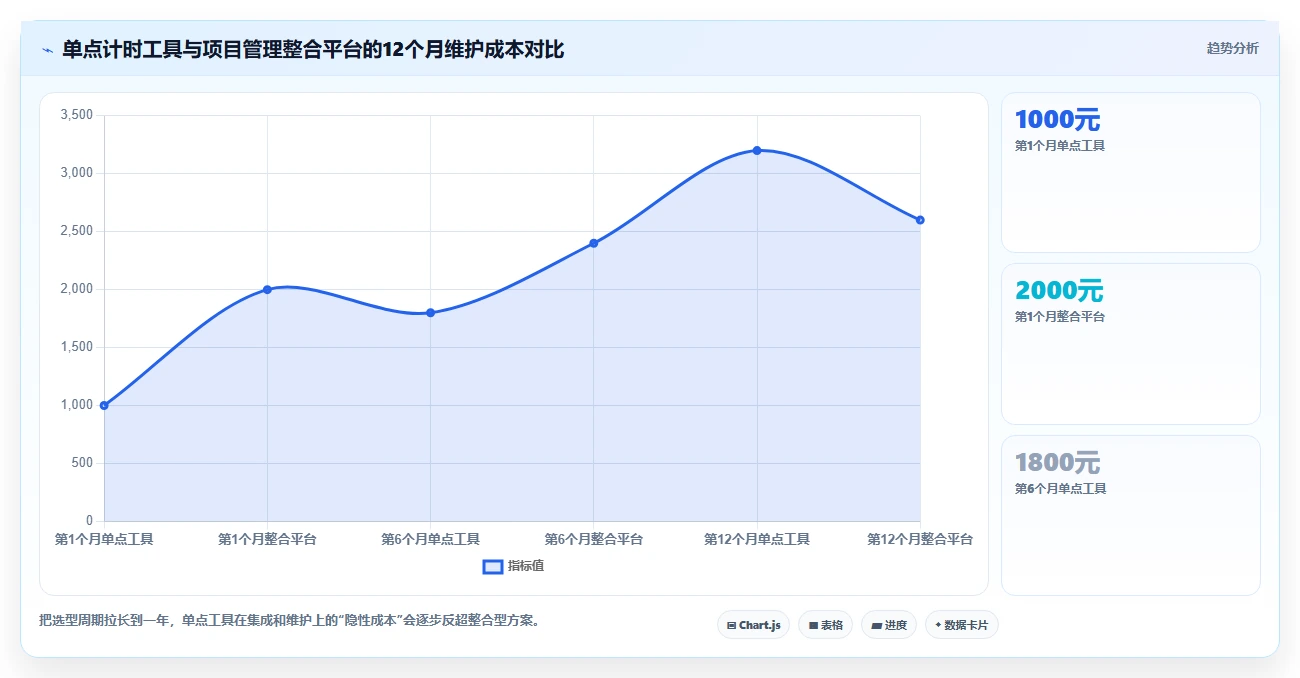Click the 3,000 y-axis tick label
This screenshot has height=678, width=1300.
point(77,173)
